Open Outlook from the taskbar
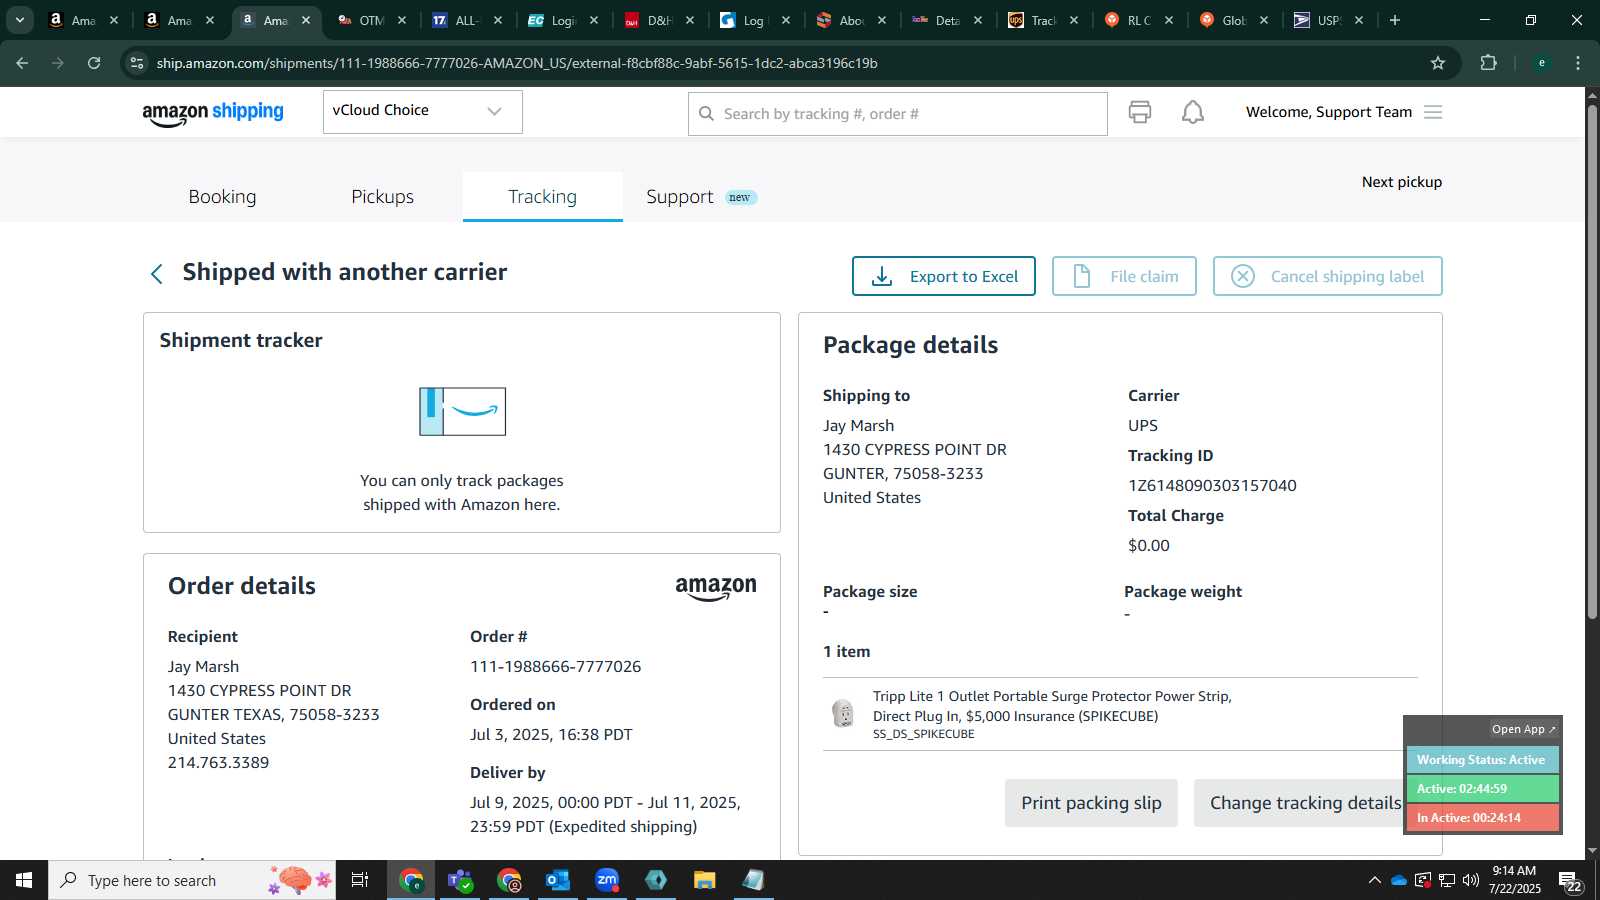 [x=558, y=880]
